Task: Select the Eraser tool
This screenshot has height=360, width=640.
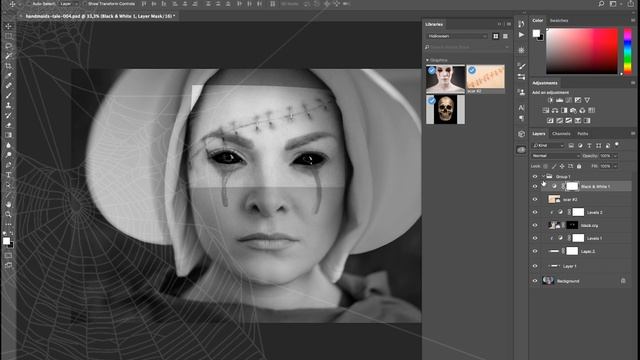Action: click(x=8, y=125)
